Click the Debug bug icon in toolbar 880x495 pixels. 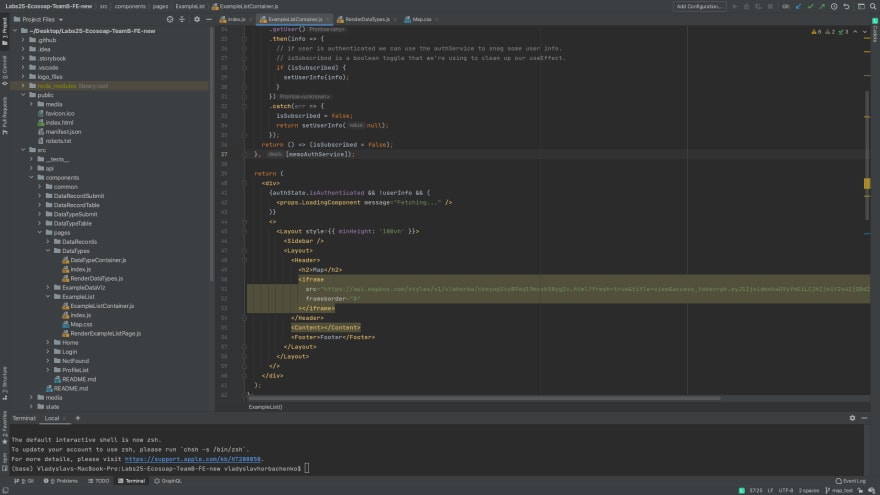coord(746,6)
